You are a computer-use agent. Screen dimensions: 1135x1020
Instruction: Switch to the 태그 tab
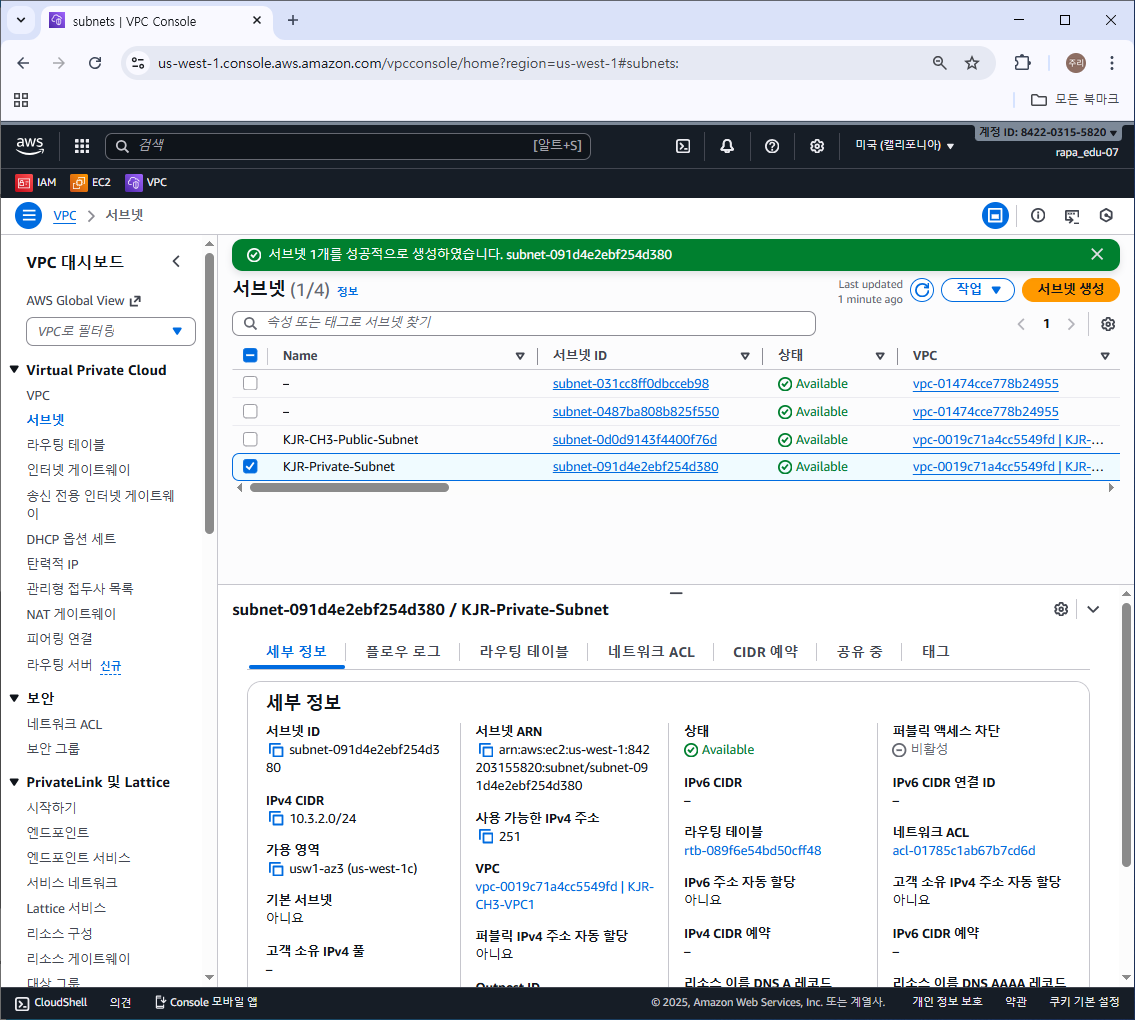tap(935, 652)
